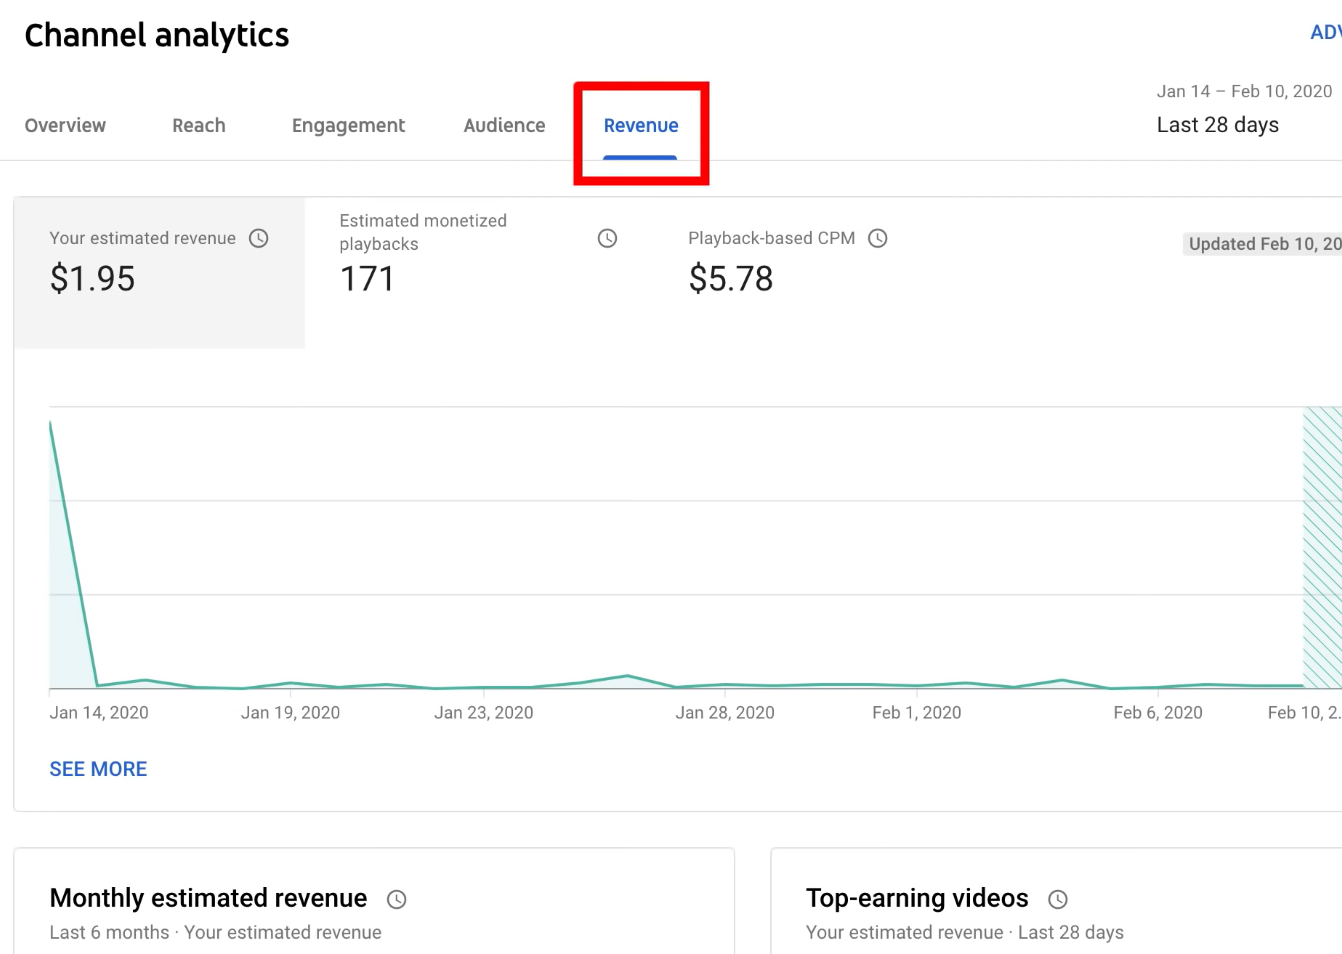The width and height of the screenshot is (1342, 954).
Task: Click the Channel analytics page heading
Action: click(x=156, y=35)
